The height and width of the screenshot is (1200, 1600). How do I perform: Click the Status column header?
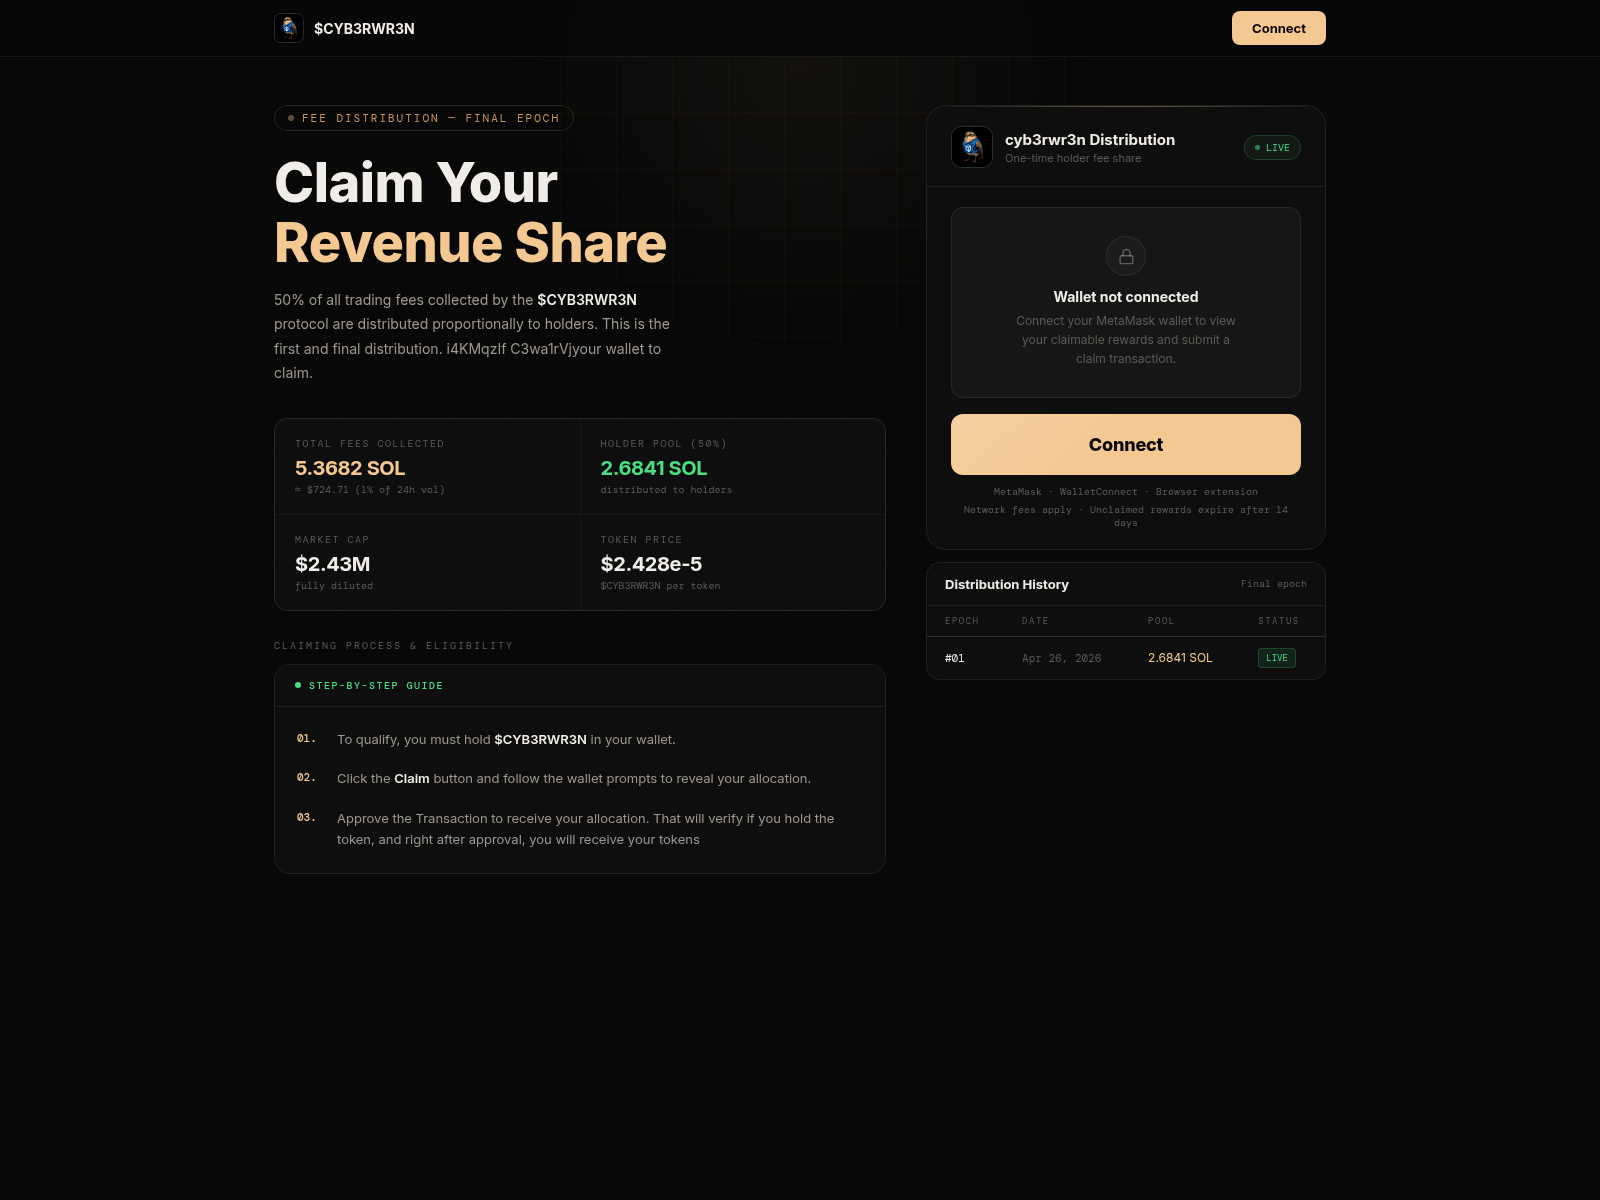pos(1278,621)
